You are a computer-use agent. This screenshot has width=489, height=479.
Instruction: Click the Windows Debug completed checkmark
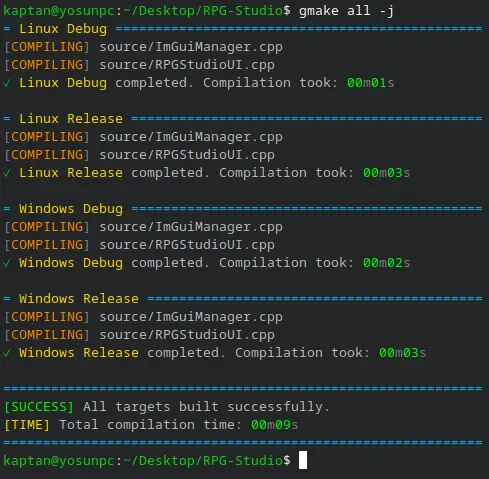coord(7,263)
